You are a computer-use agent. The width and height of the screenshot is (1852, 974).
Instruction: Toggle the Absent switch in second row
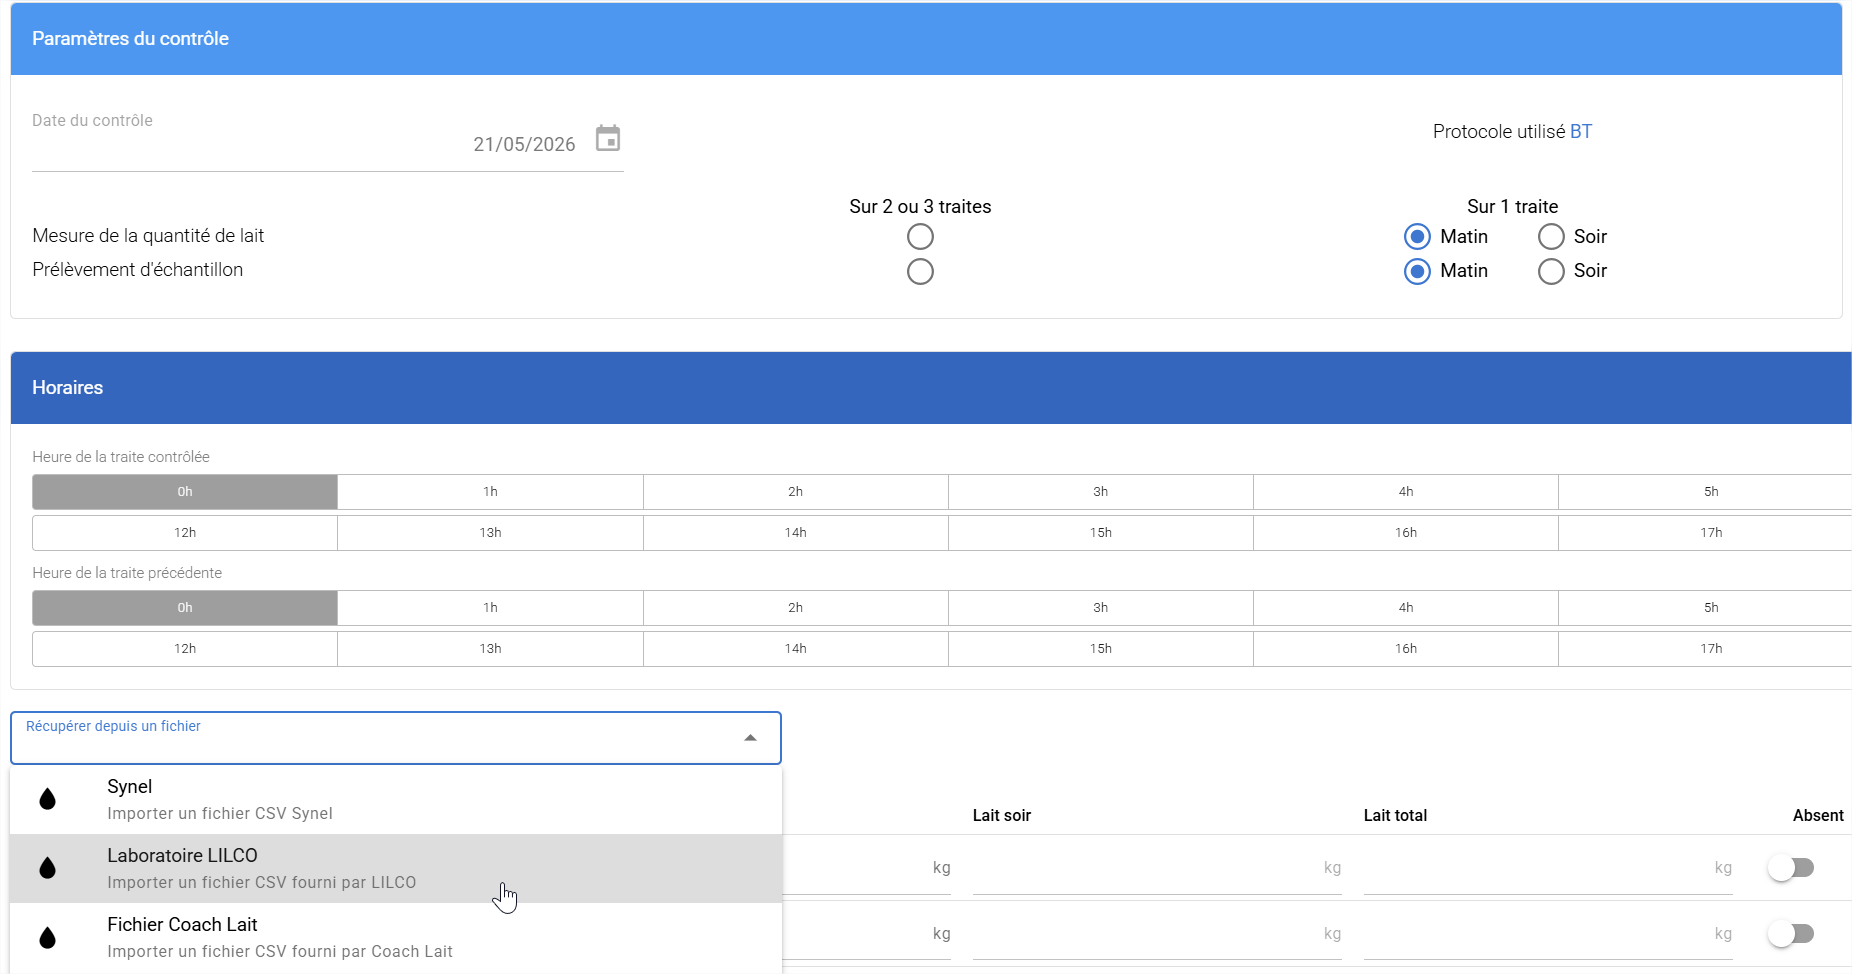click(1791, 933)
